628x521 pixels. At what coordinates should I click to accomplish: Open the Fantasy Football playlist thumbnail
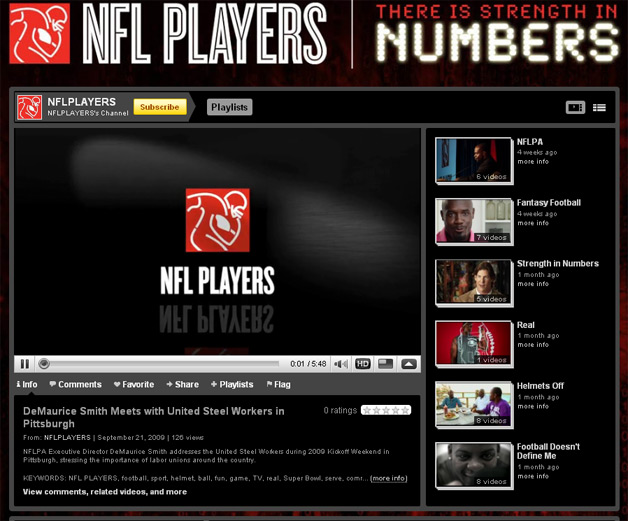click(474, 221)
